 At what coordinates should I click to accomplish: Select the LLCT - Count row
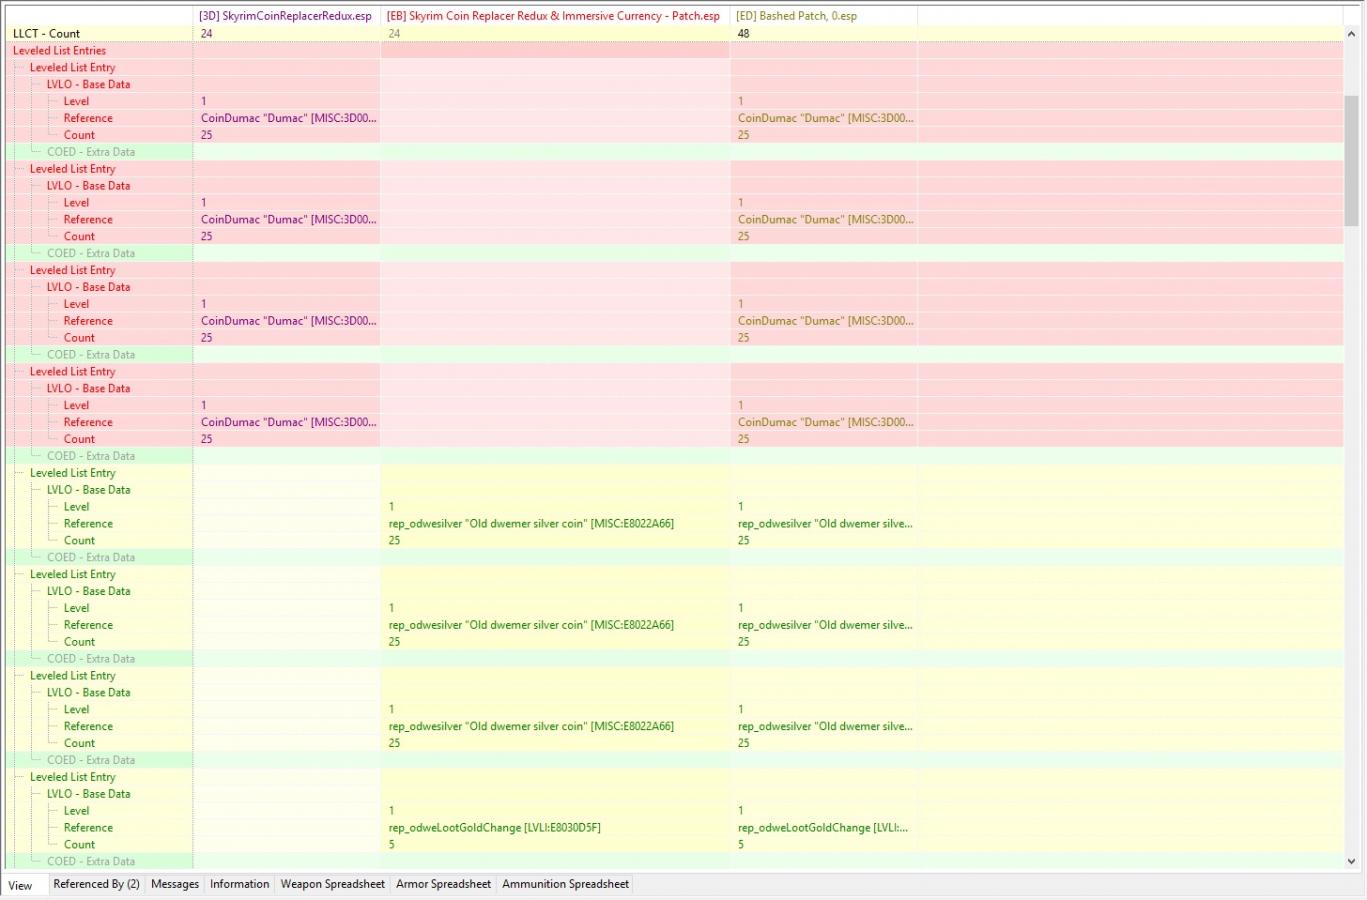click(x=45, y=33)
